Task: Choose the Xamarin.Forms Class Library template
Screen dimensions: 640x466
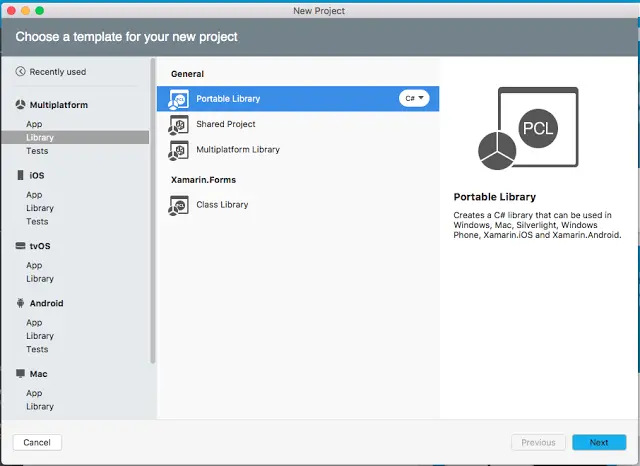Action: pyautogui.click(x=298, y=205)
